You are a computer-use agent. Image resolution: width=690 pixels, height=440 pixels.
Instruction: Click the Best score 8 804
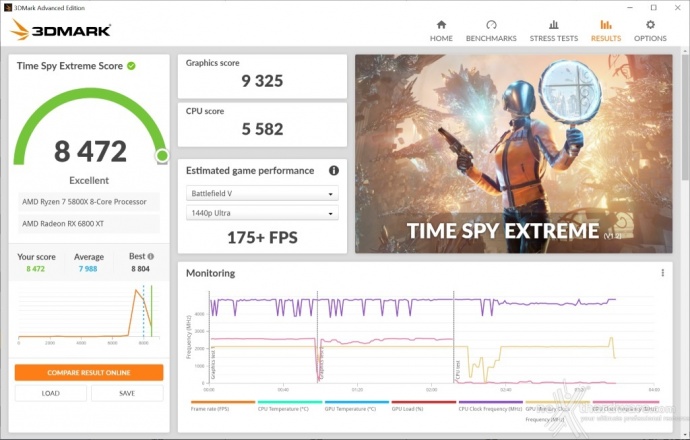pos(140,269)
